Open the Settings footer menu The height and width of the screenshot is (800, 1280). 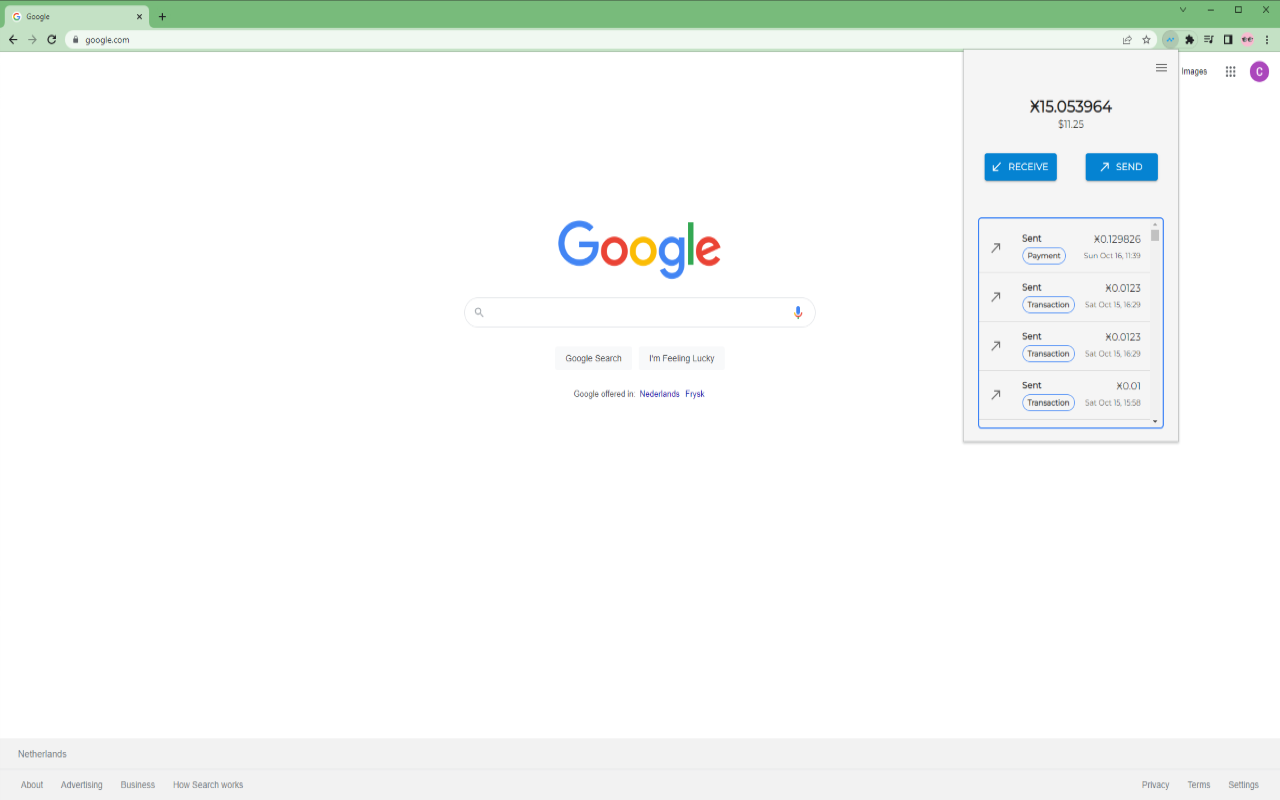coord(1243,785)
